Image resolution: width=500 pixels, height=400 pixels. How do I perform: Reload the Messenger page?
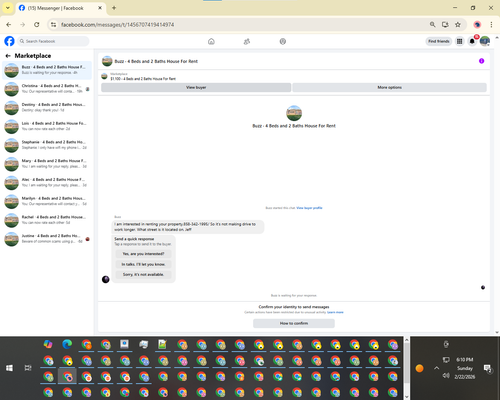(37, 25)
